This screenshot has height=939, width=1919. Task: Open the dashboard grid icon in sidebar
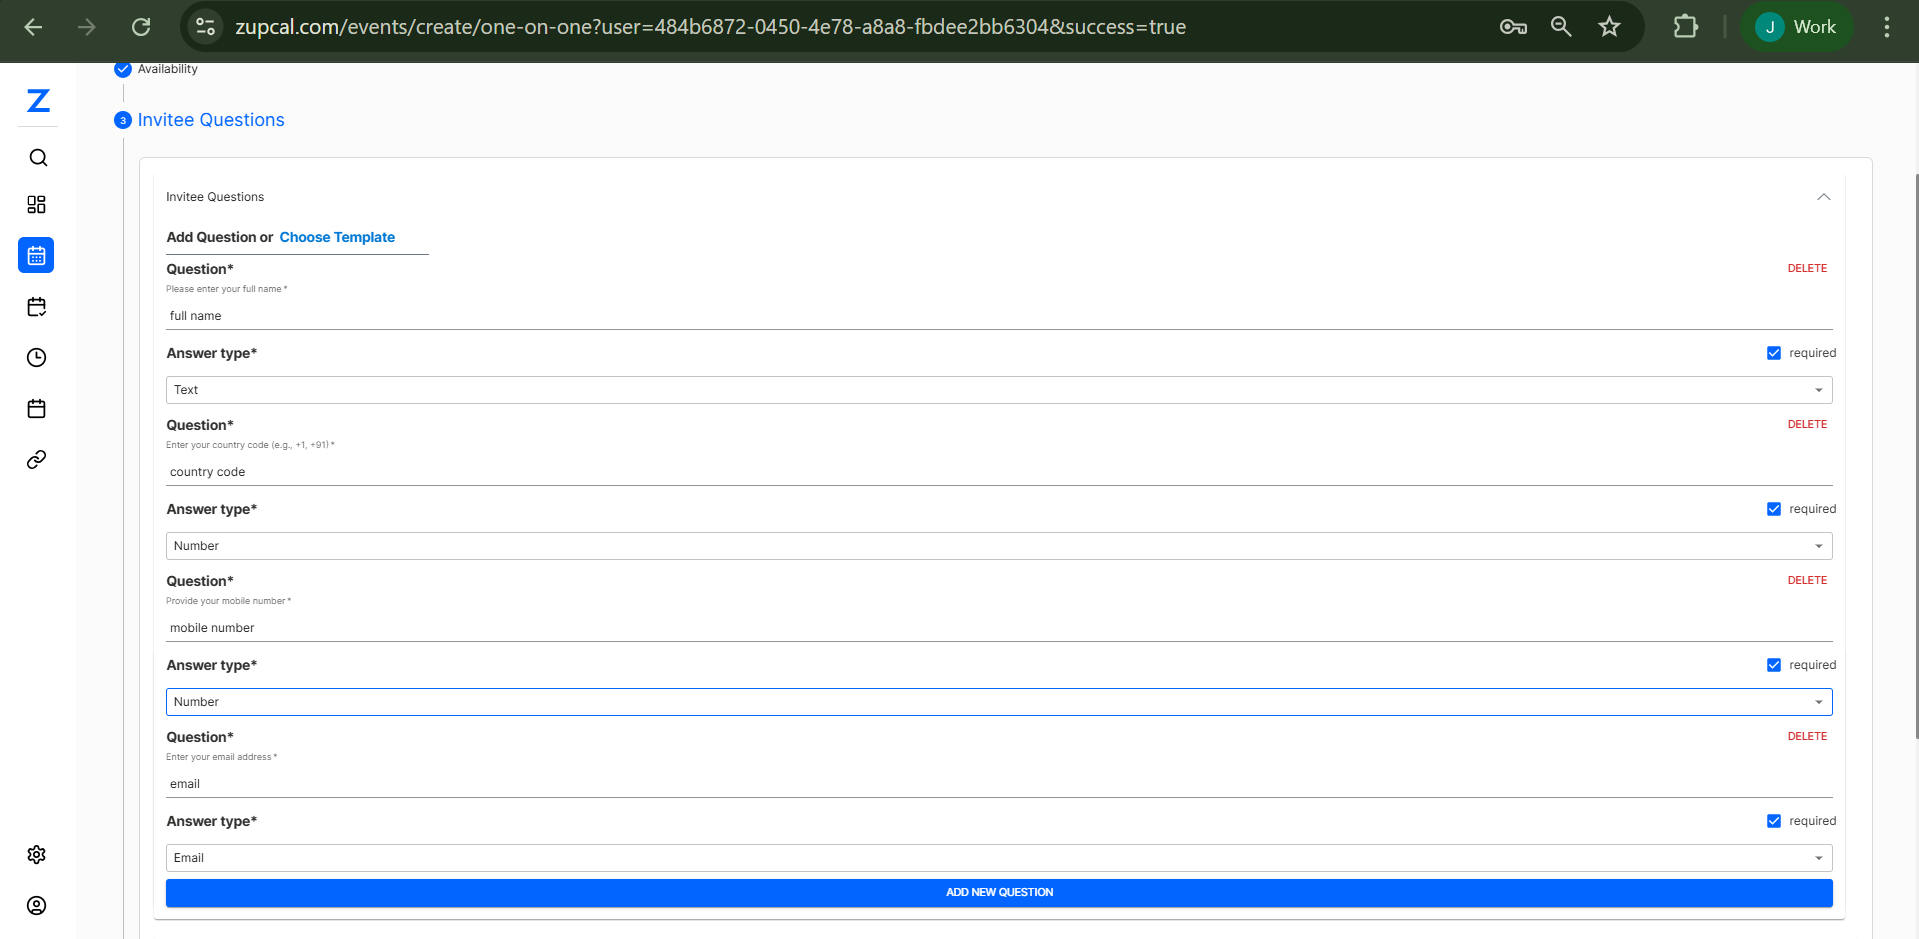pos(37,205)
